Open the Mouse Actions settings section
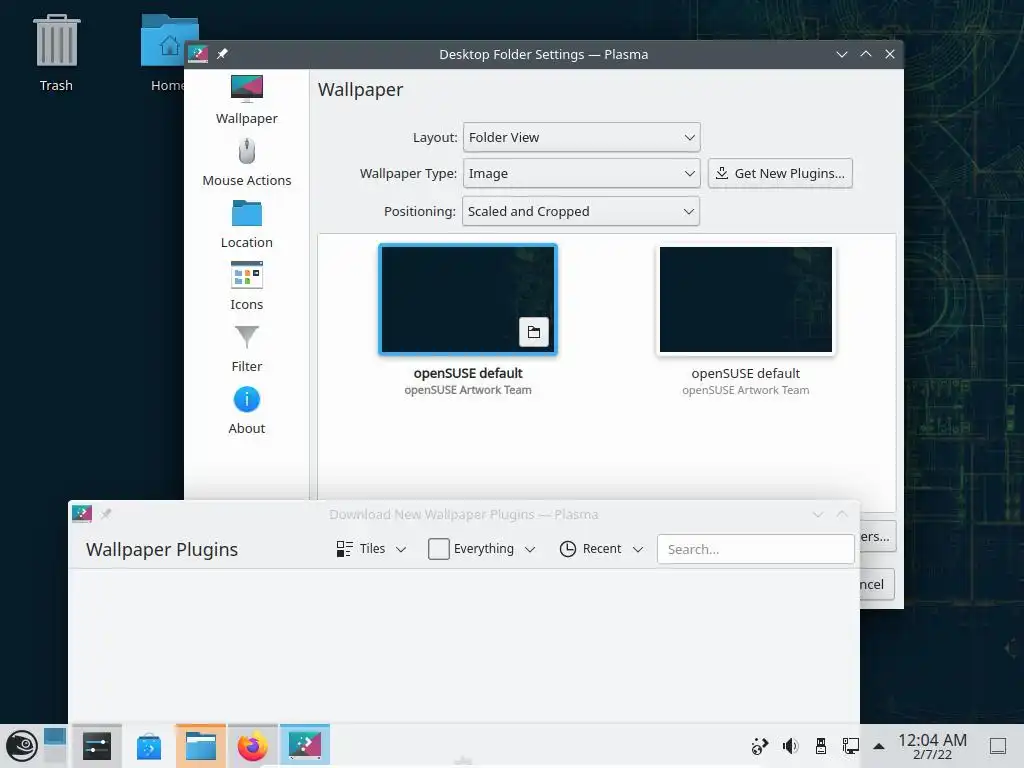 tap(246, 161)
